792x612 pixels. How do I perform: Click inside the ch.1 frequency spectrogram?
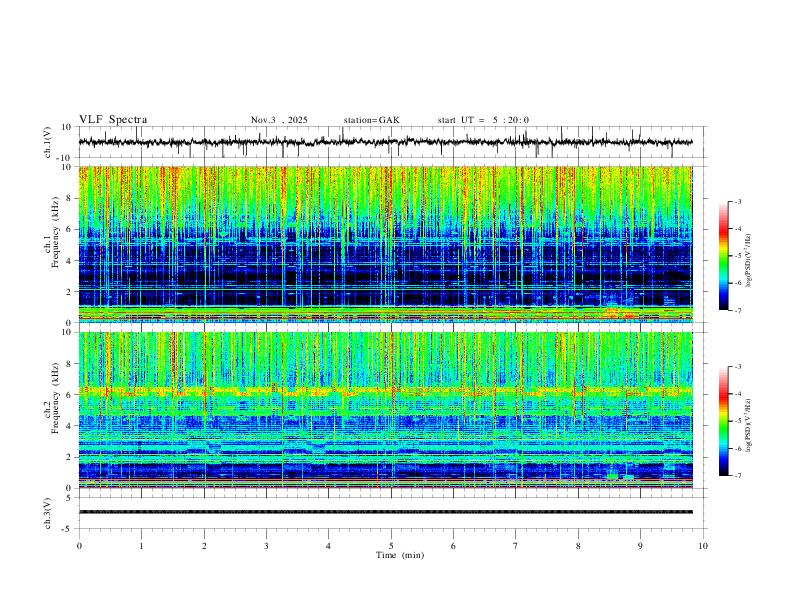[x=385, y=244]
